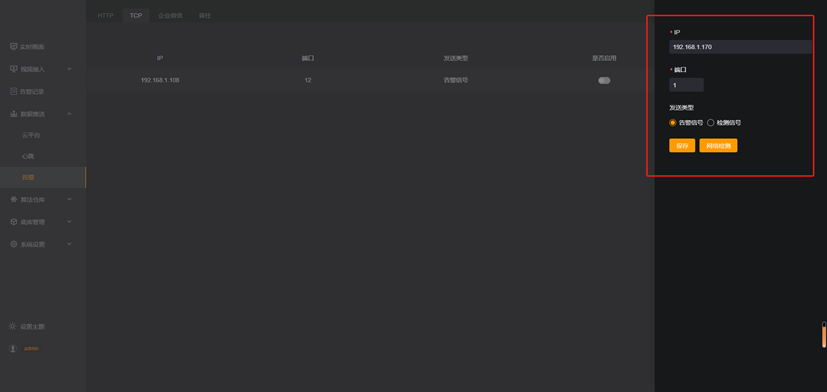
Task: Click the 保存 save button
Action: (x=682, y=146)
